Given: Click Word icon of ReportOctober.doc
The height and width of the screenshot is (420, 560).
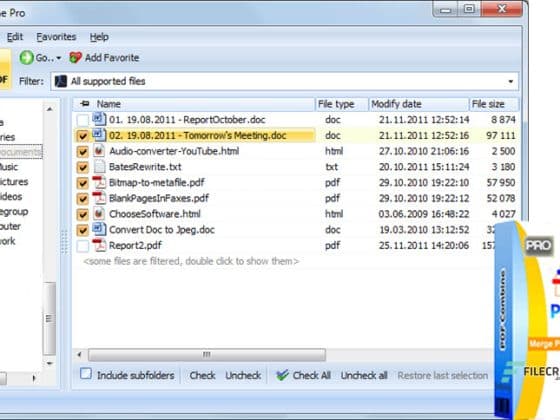Looking at the screenshot, I should (99, 119).
